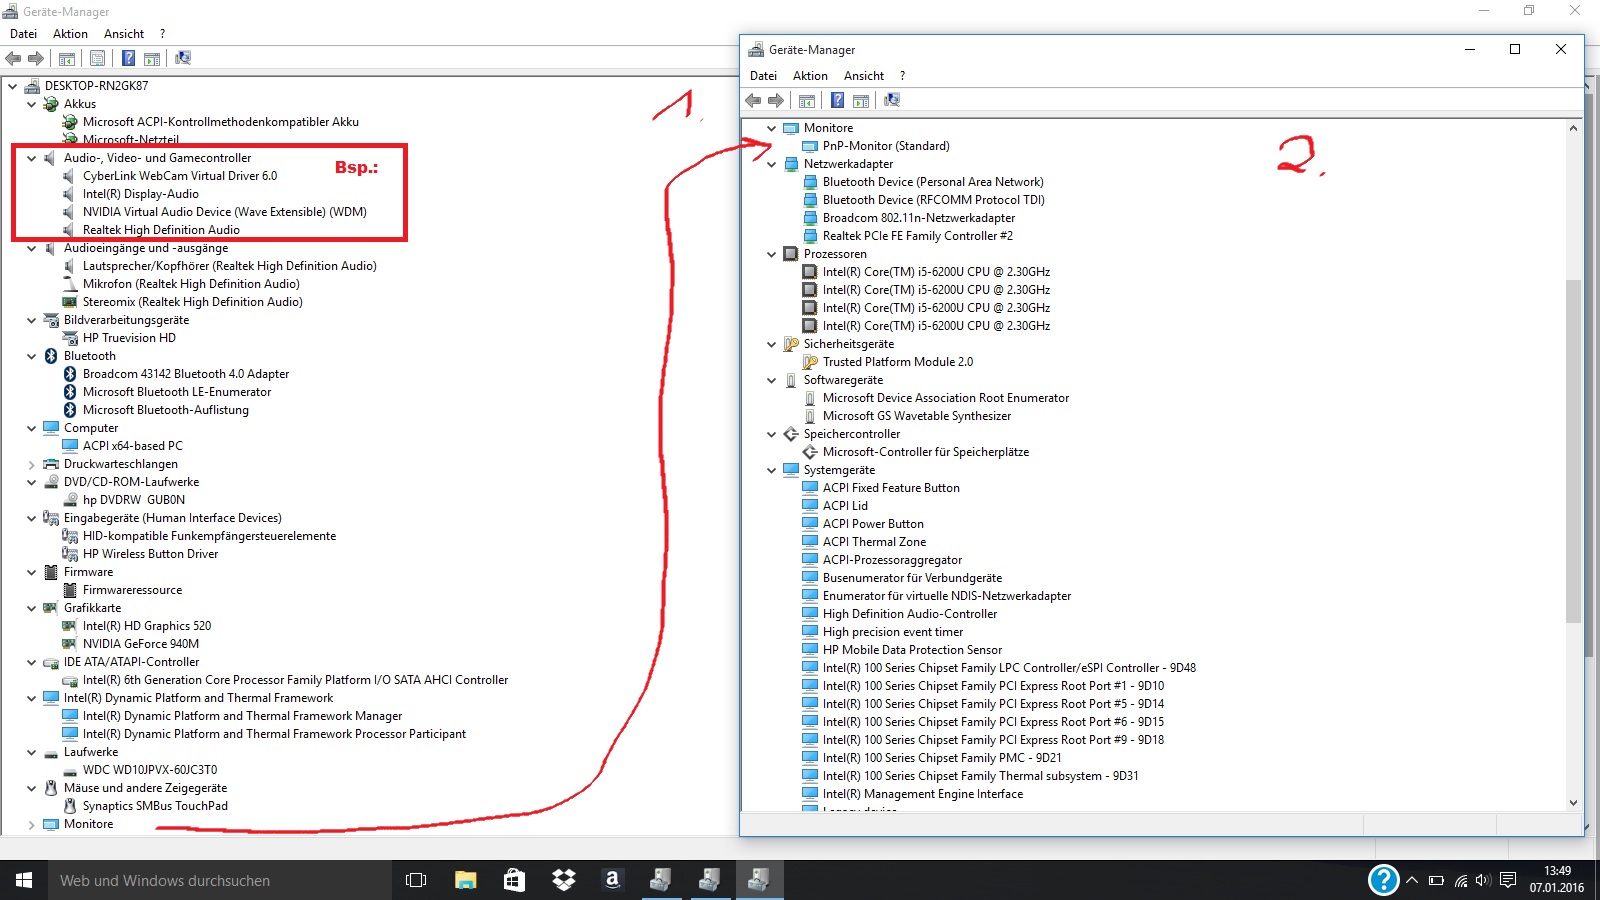Open Datei menu in left window
The height and width of the screenshot is (900, 1600).
[x=23, y=34]
